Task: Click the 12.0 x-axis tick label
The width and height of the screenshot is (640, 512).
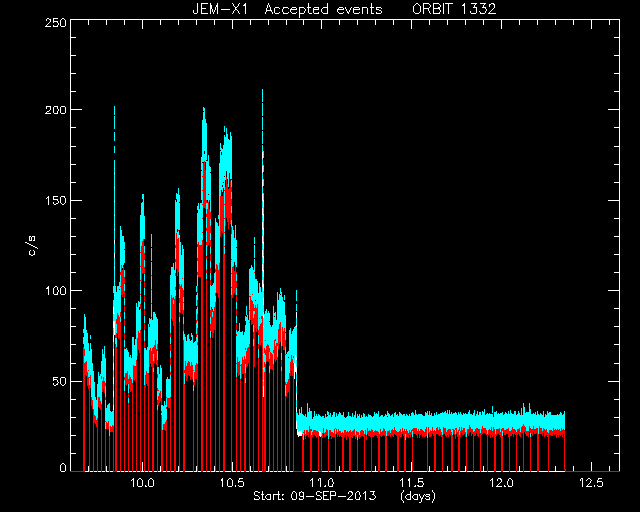Action: (x=502, y=483)
